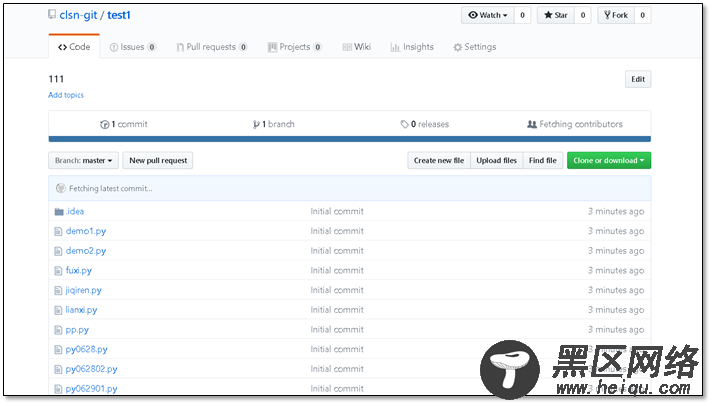Open the py0628.py file
The width and height of the screenshot is (712, 405).
tap(87, 350)
